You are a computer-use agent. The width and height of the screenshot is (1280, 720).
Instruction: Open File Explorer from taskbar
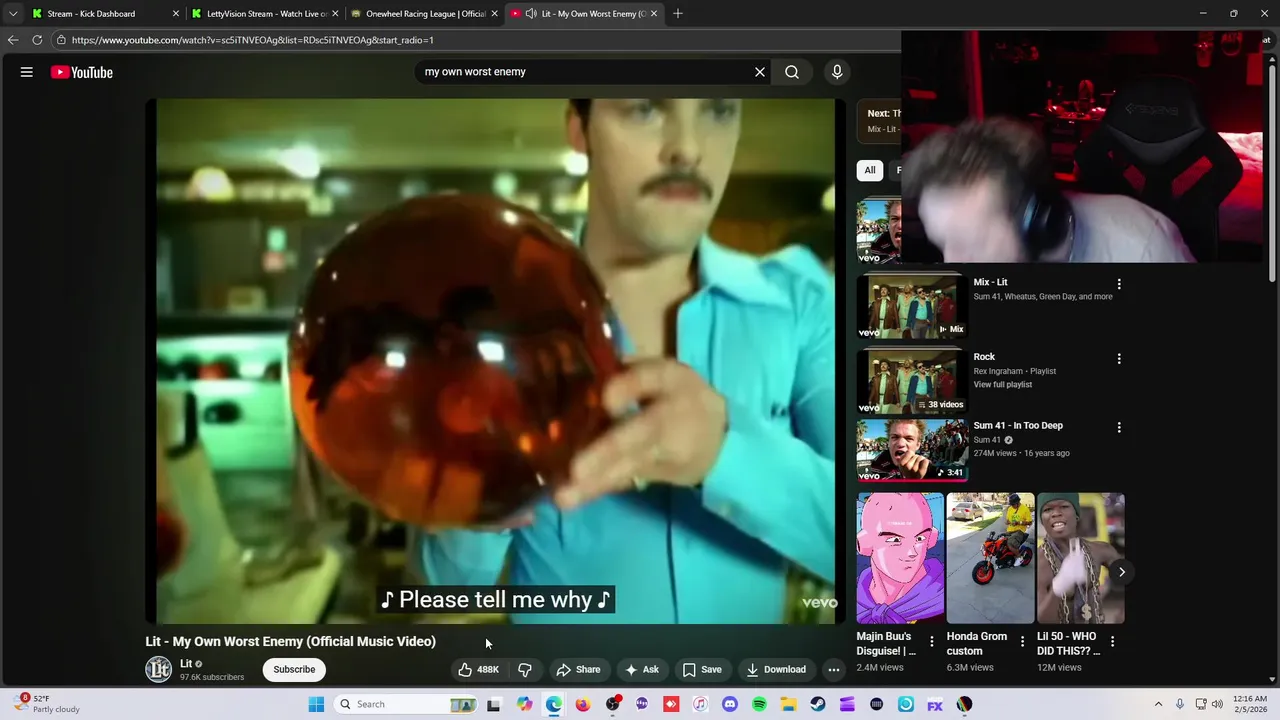(x=789, y=704)
